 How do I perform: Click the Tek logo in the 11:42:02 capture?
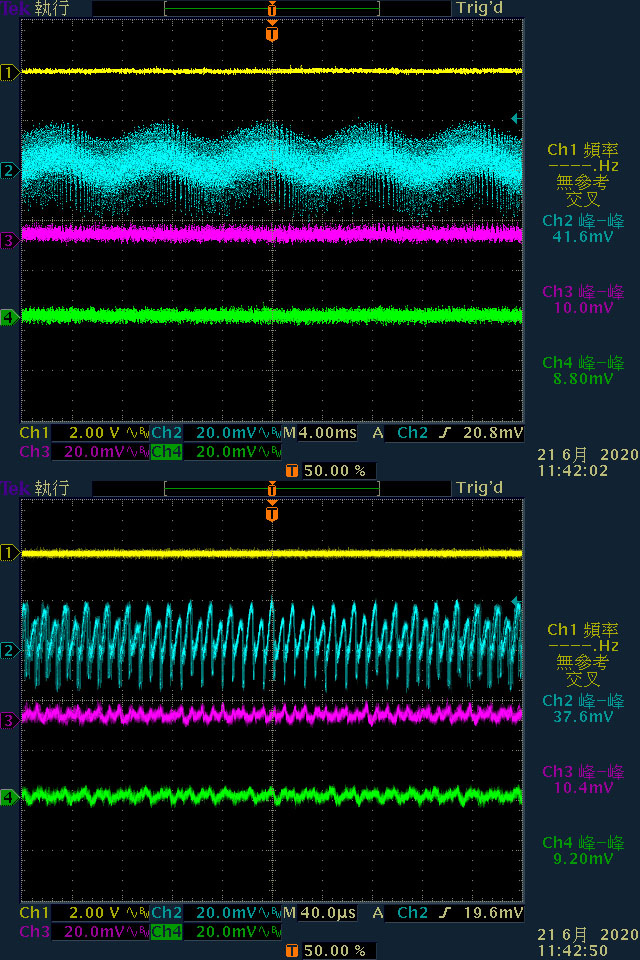pos(15,9)
